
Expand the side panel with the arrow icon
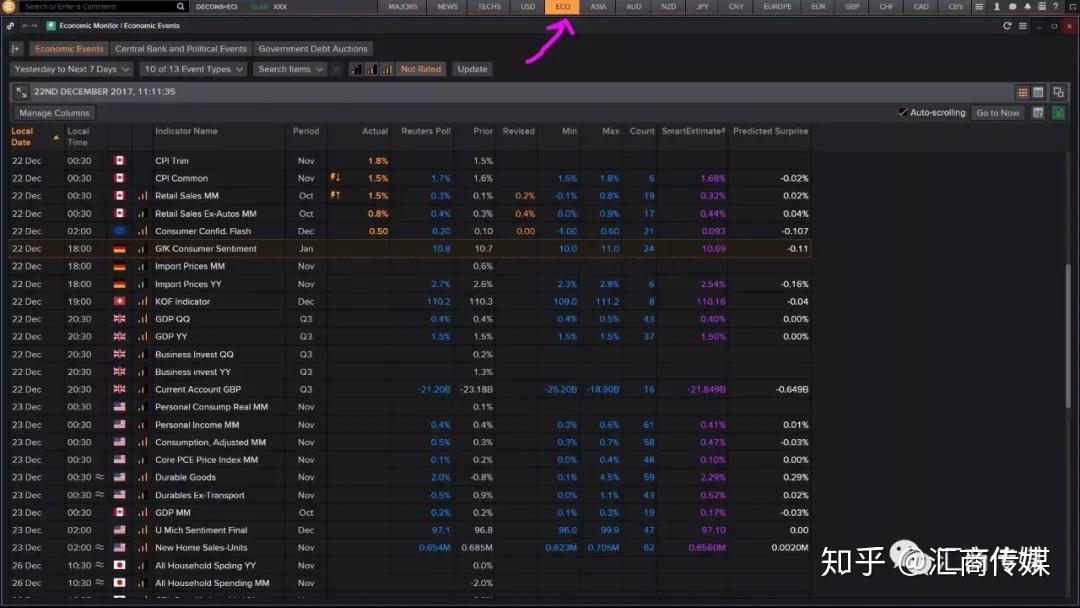16,49
